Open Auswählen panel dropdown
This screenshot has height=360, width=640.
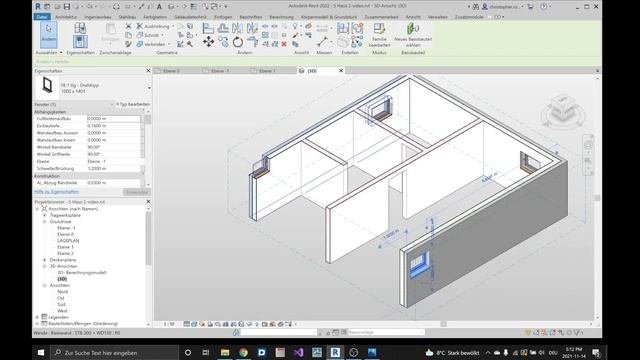49,53
